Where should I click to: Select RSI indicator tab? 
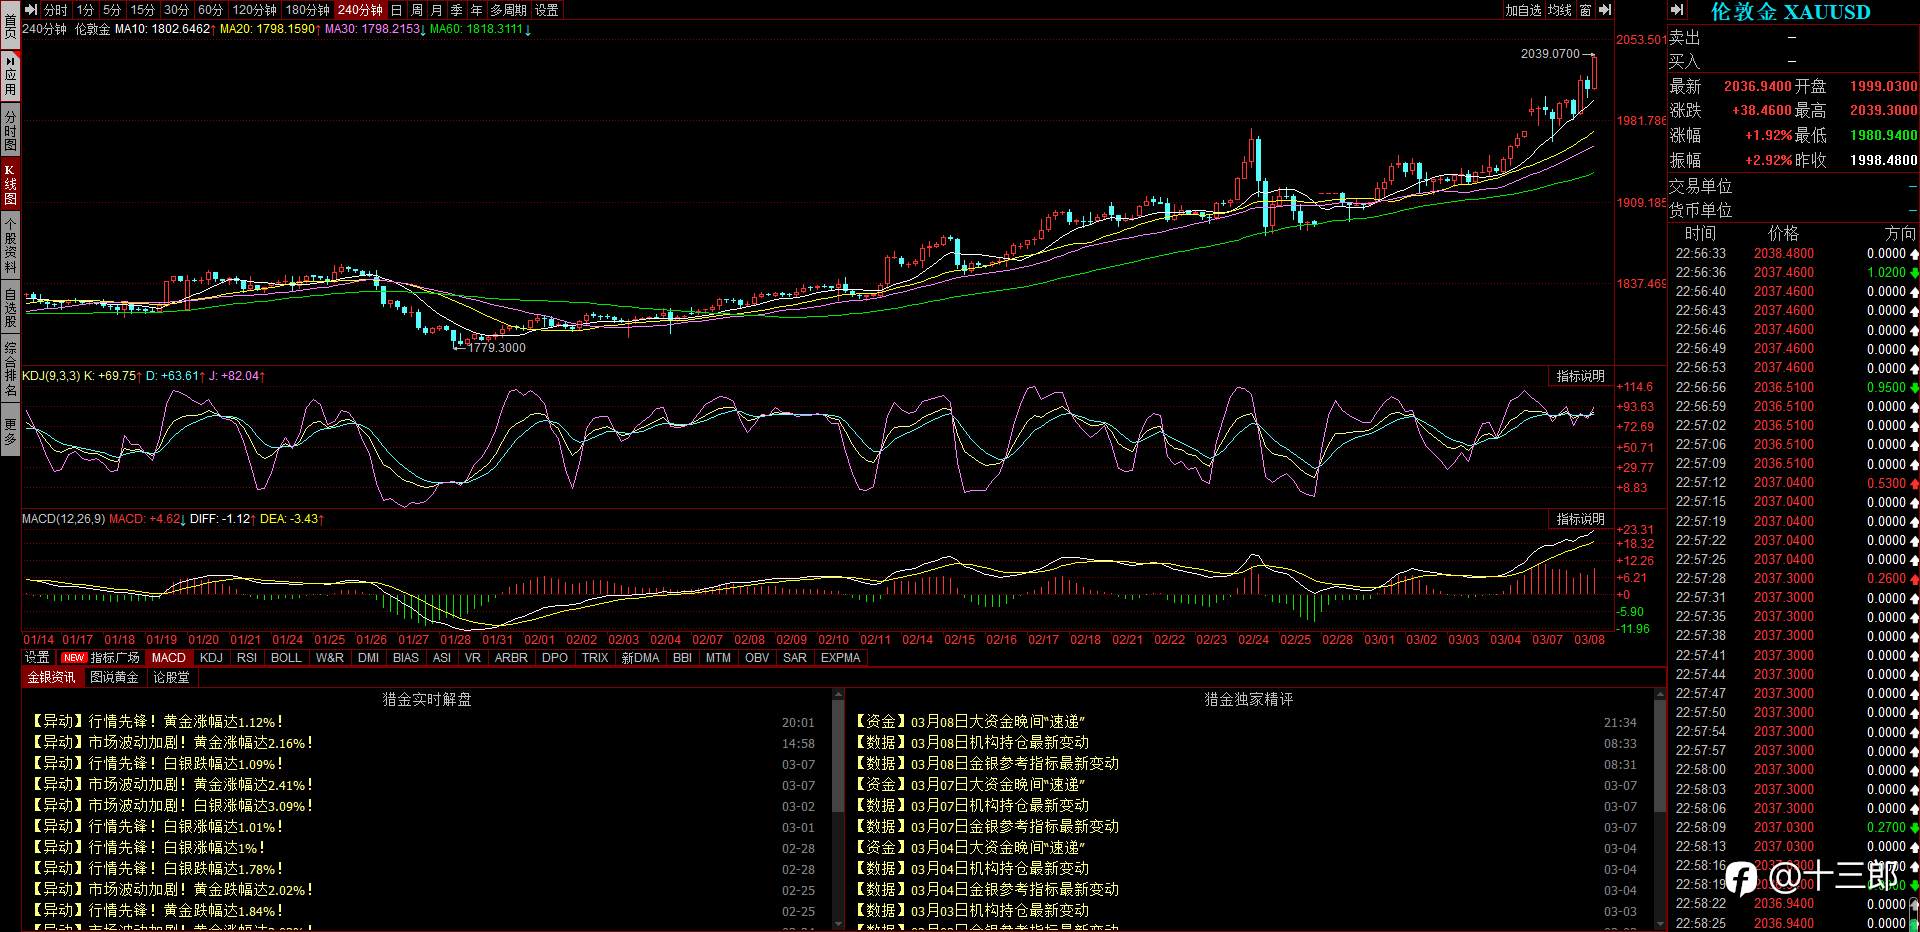tap(247, 658)
